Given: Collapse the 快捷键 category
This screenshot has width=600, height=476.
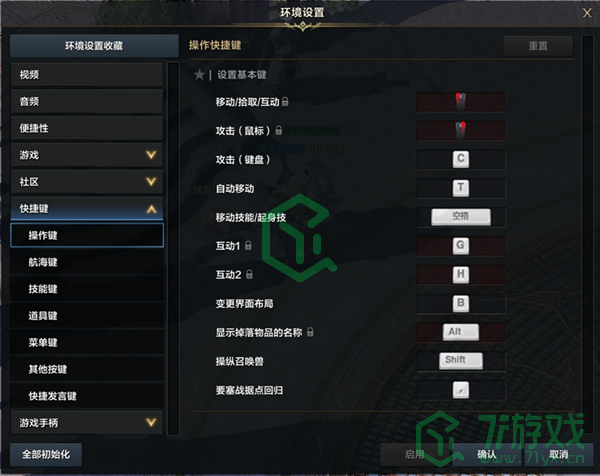Looking at the screenshot, I should coord(87,209).
